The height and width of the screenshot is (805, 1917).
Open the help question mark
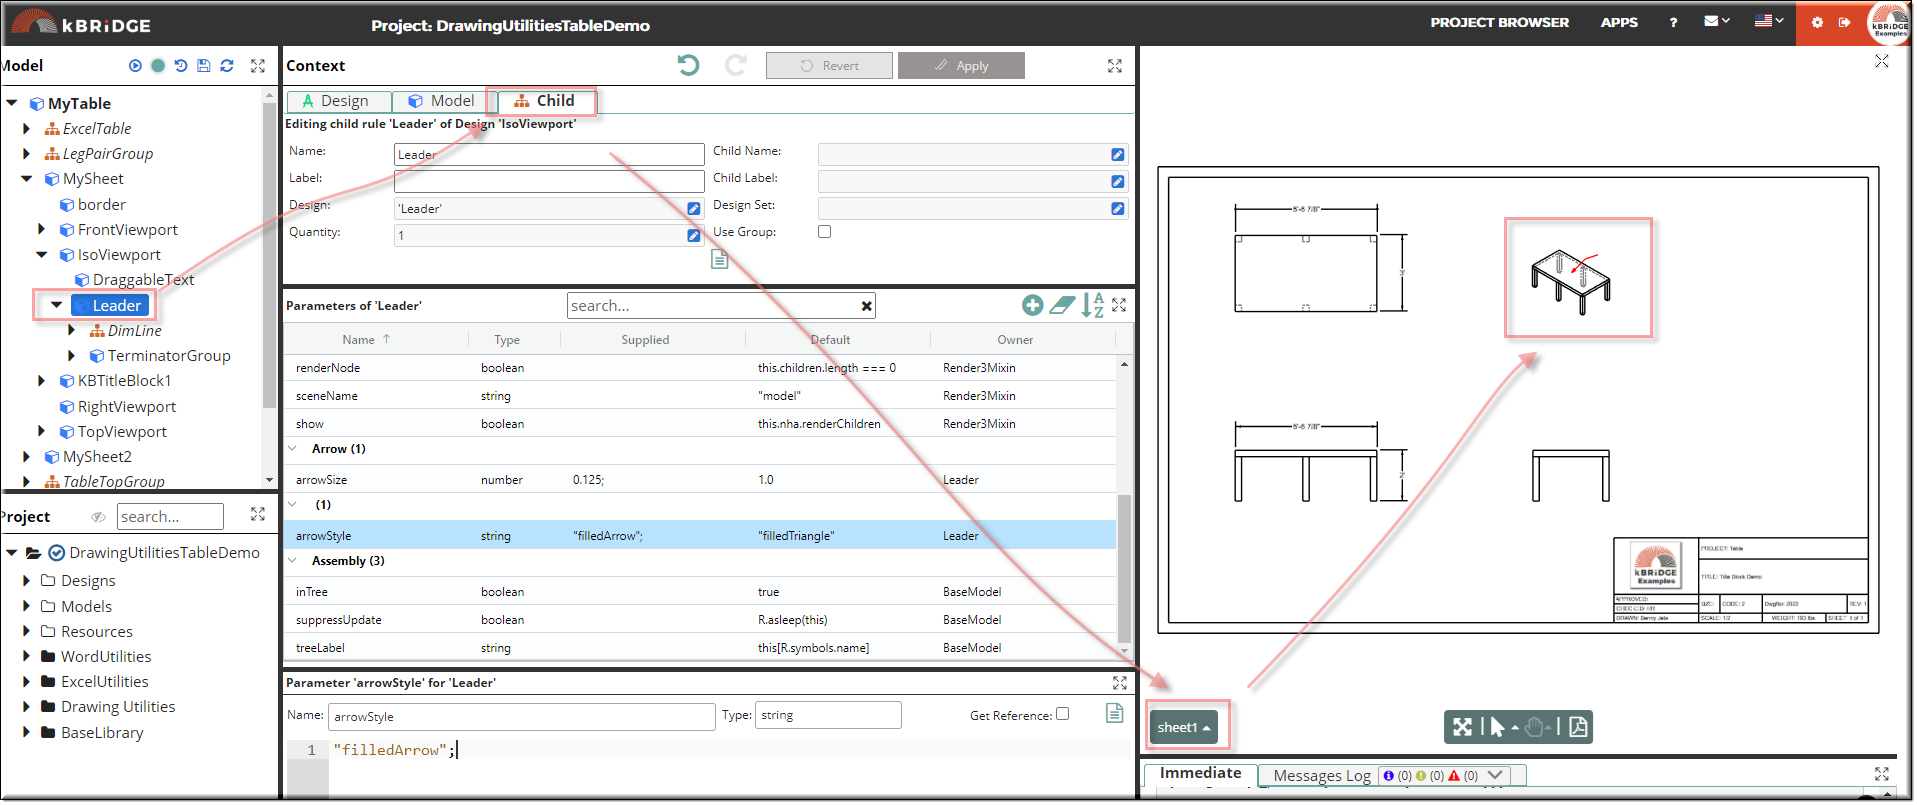[x=1673, y=22]
